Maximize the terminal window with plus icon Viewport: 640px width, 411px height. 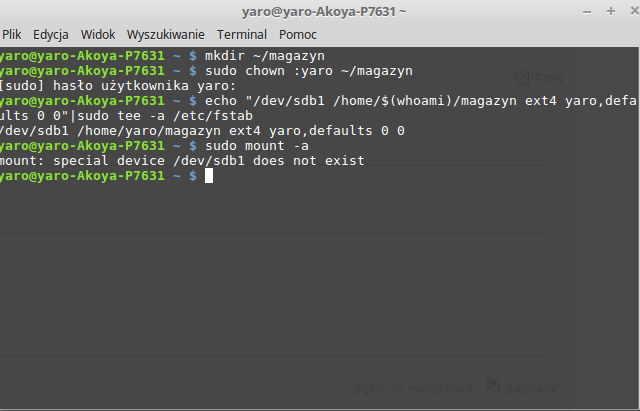pyautogui.click(x=611, y=11)
